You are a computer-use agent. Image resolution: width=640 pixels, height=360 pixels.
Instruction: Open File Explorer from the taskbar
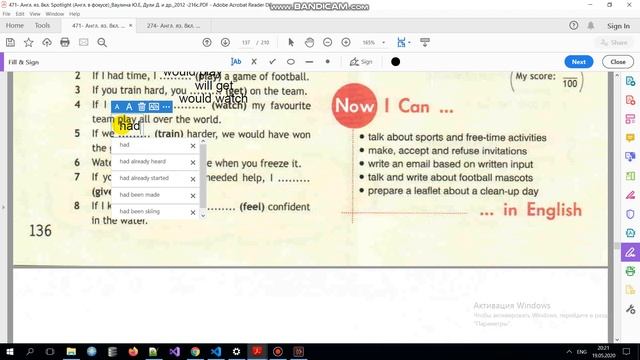coord(71,351)
